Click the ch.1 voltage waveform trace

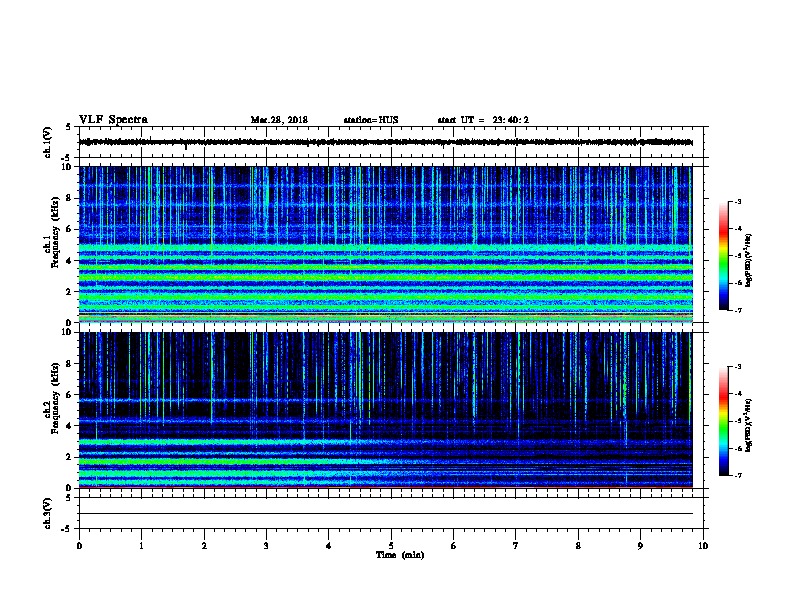(x=386, y=142)
